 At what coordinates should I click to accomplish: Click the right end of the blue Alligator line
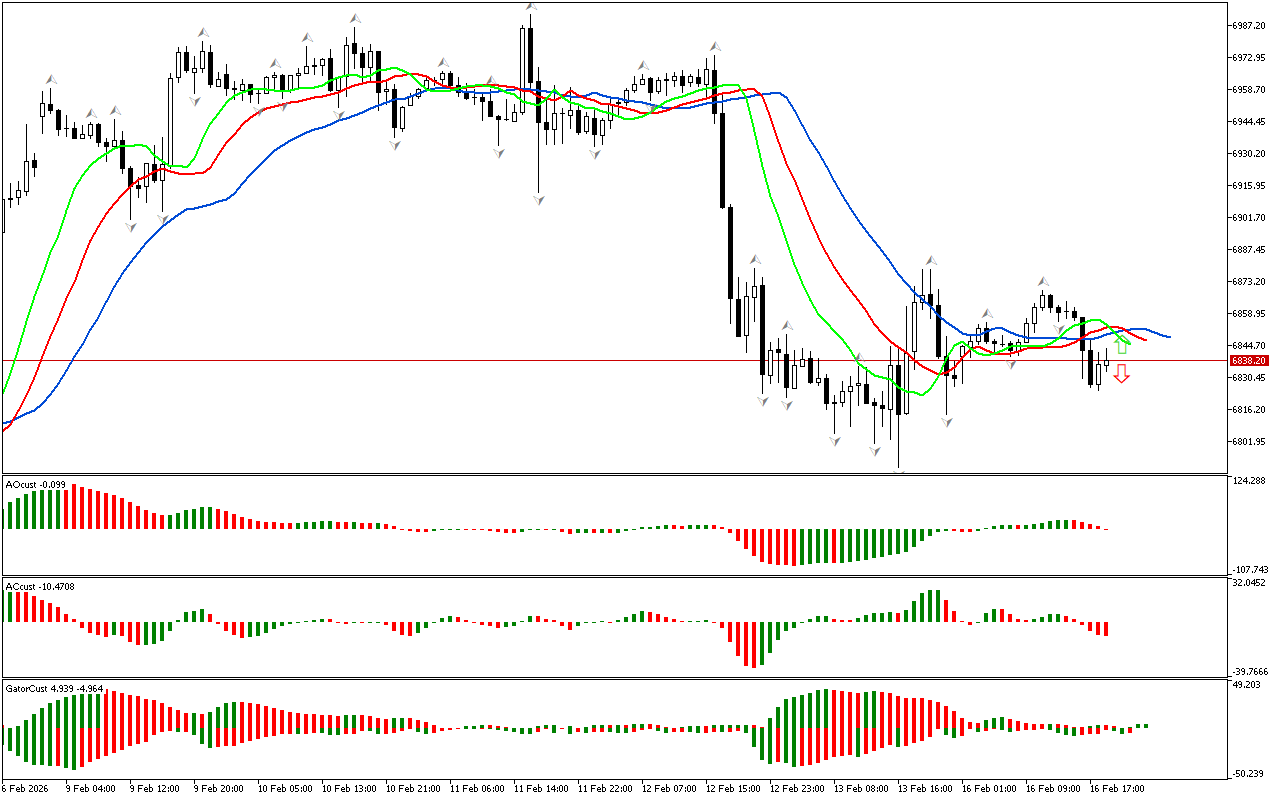(1168, 336)
